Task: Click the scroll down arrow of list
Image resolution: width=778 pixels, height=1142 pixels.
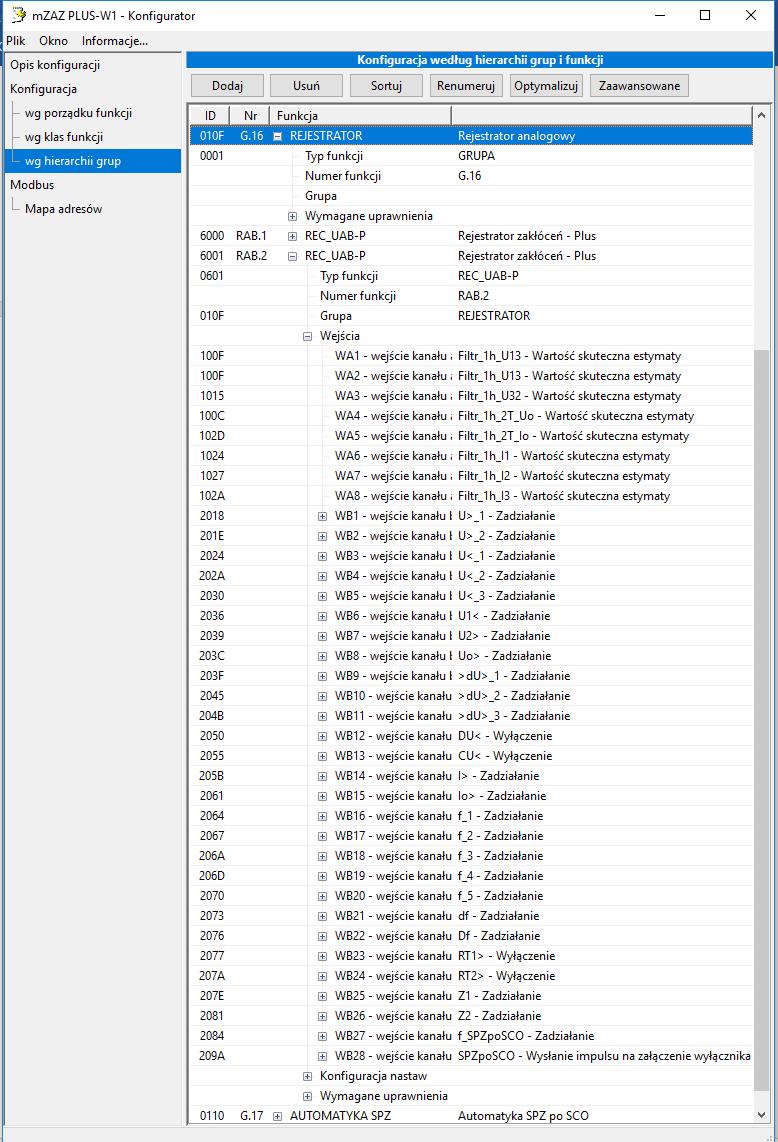Action: click(761, 1115)
